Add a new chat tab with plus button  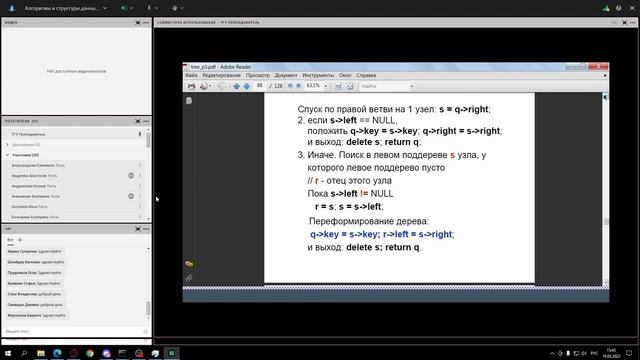point(20,240)
